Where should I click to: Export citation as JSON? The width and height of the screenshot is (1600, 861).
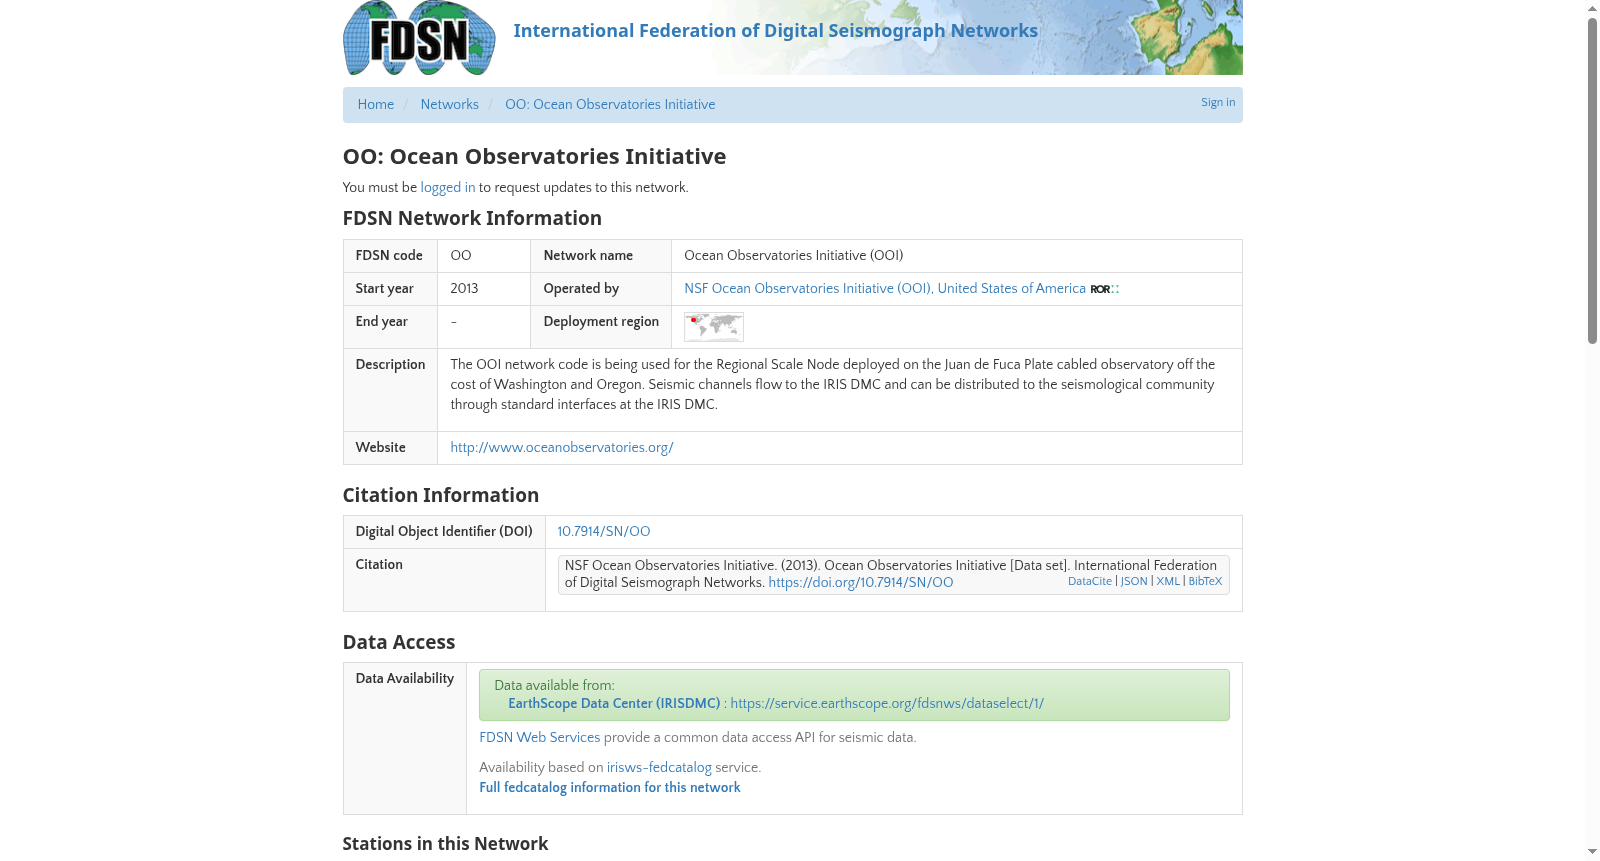click(1134, 581)
